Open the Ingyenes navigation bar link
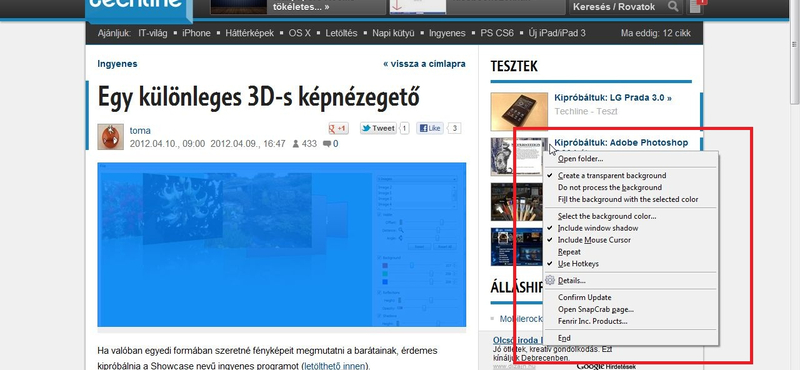This screenshot has width=800, height=370. pos(447,33)
